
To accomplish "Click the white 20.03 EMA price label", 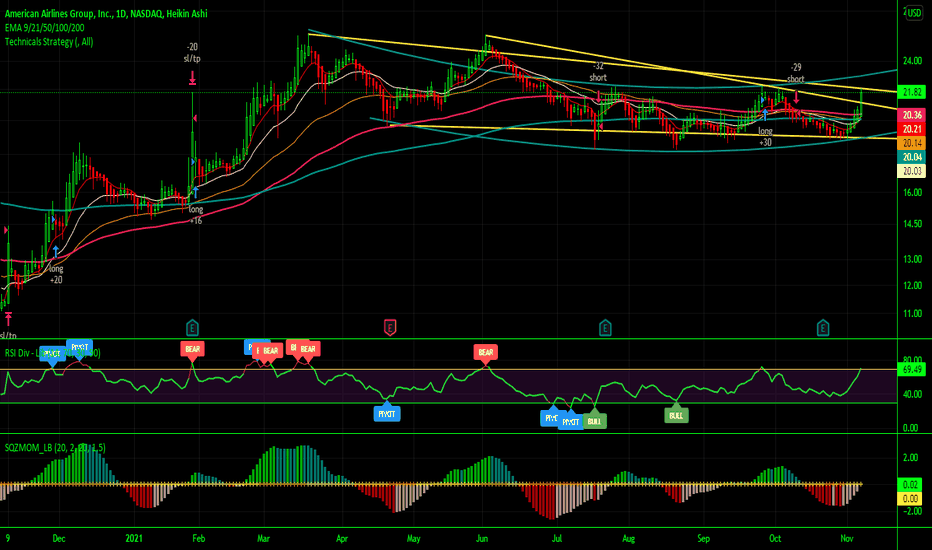I will coord(912,171).
